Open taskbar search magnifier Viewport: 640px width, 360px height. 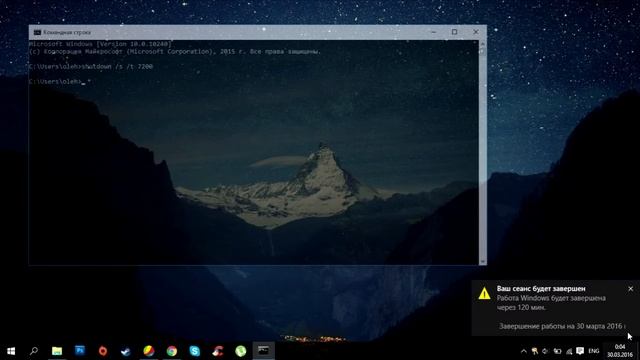(34, 351)
